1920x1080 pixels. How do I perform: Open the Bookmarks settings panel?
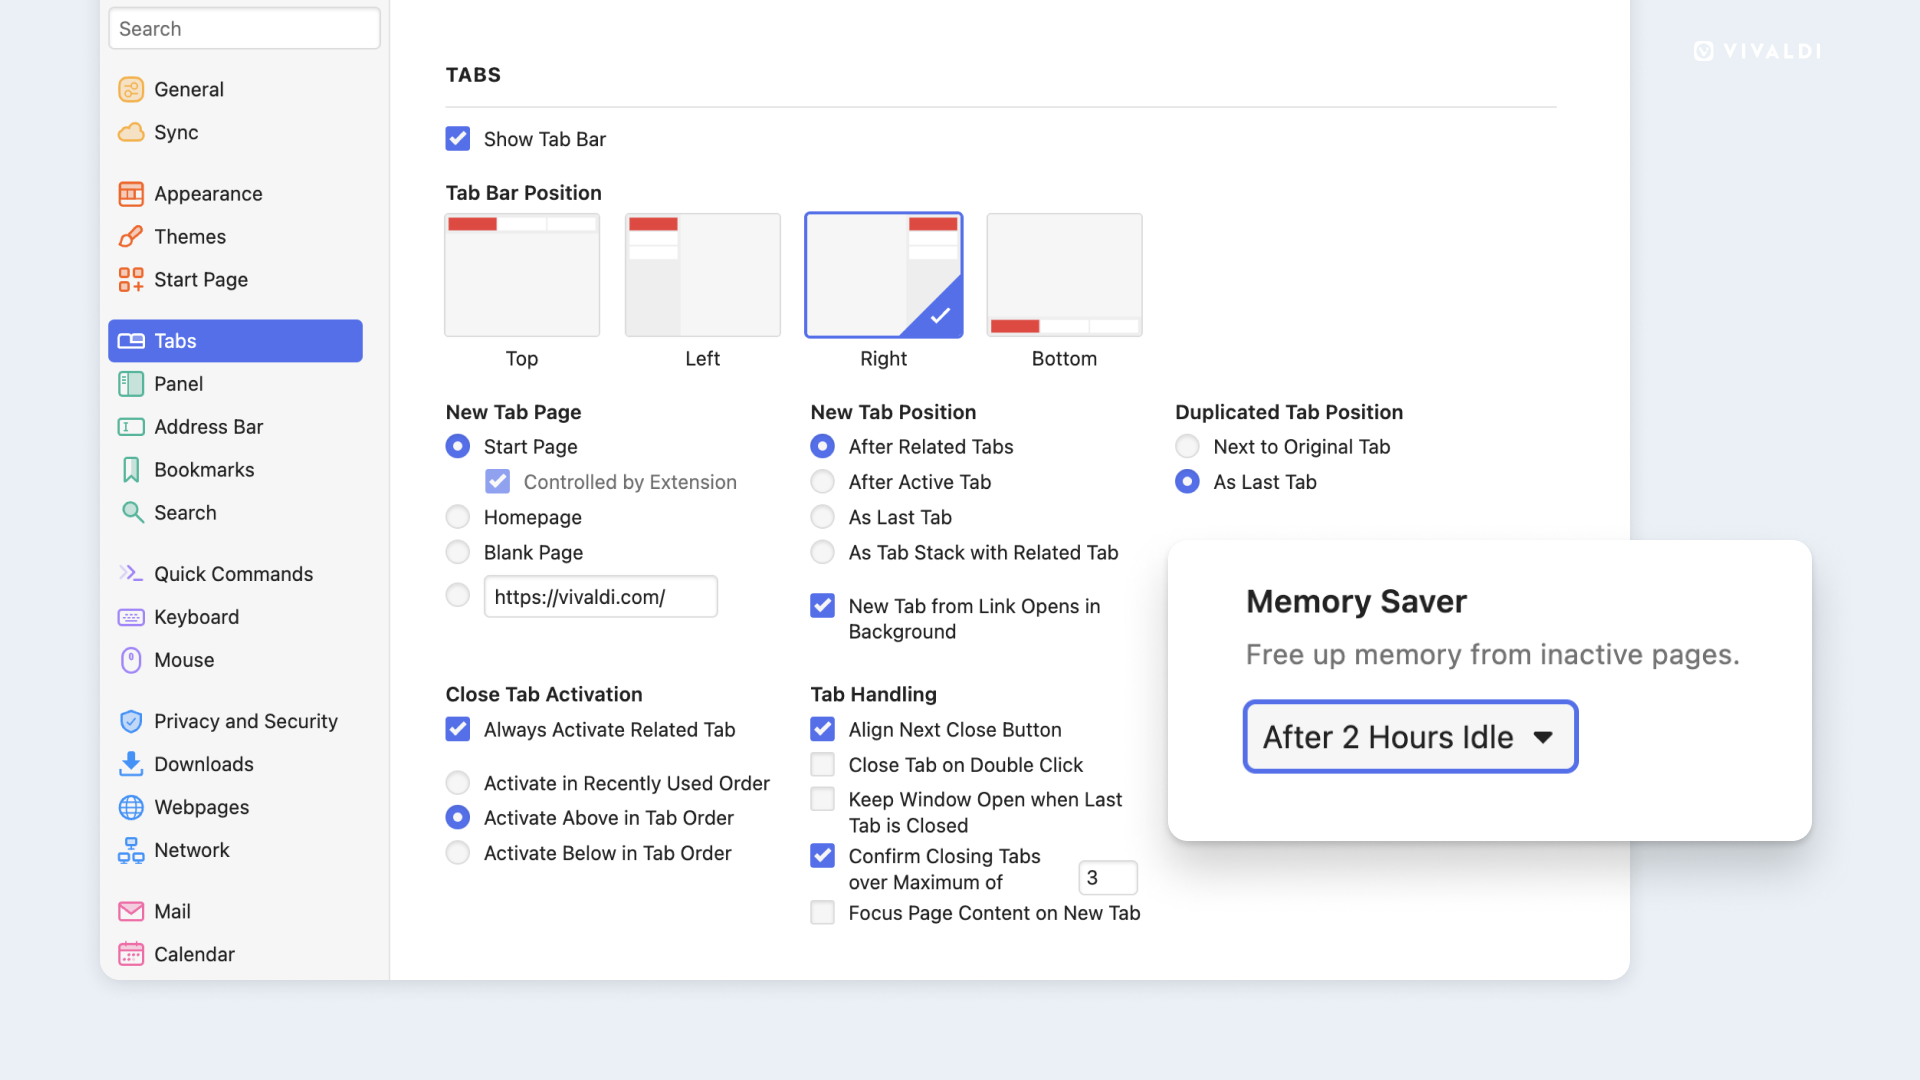point(203,469)
